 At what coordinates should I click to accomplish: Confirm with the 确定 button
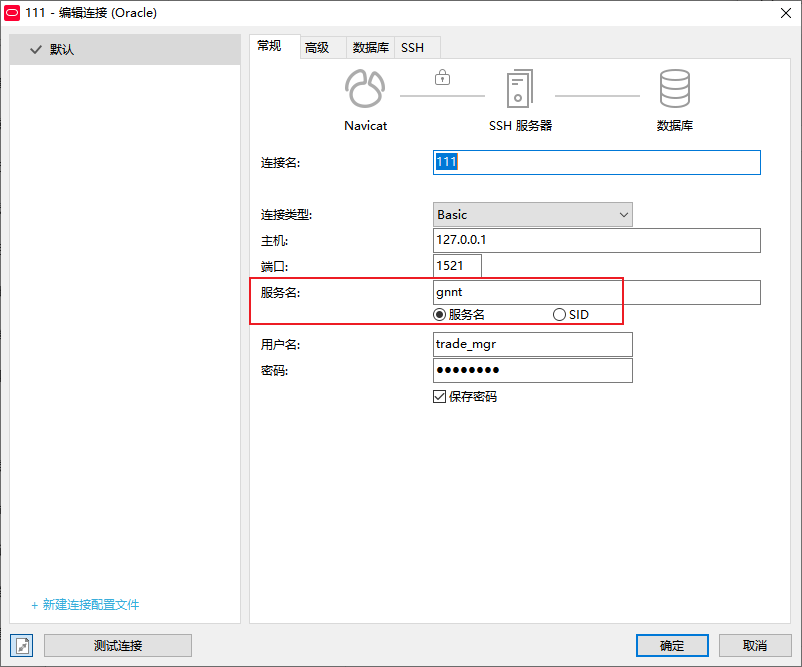tap(672, 646)
